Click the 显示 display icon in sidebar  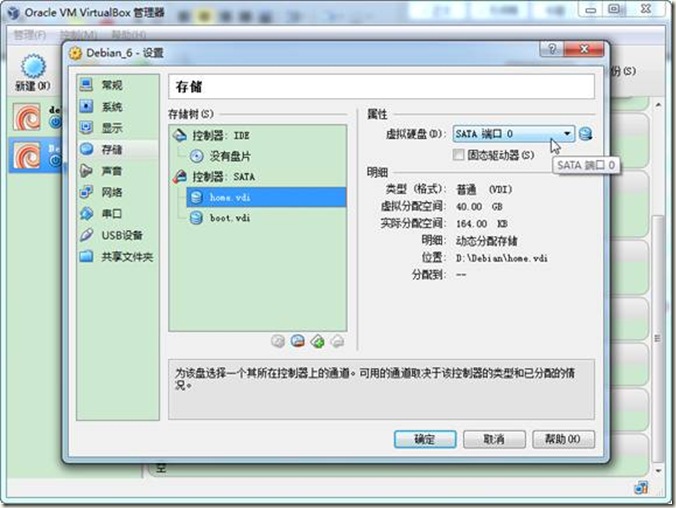[86, 128]
